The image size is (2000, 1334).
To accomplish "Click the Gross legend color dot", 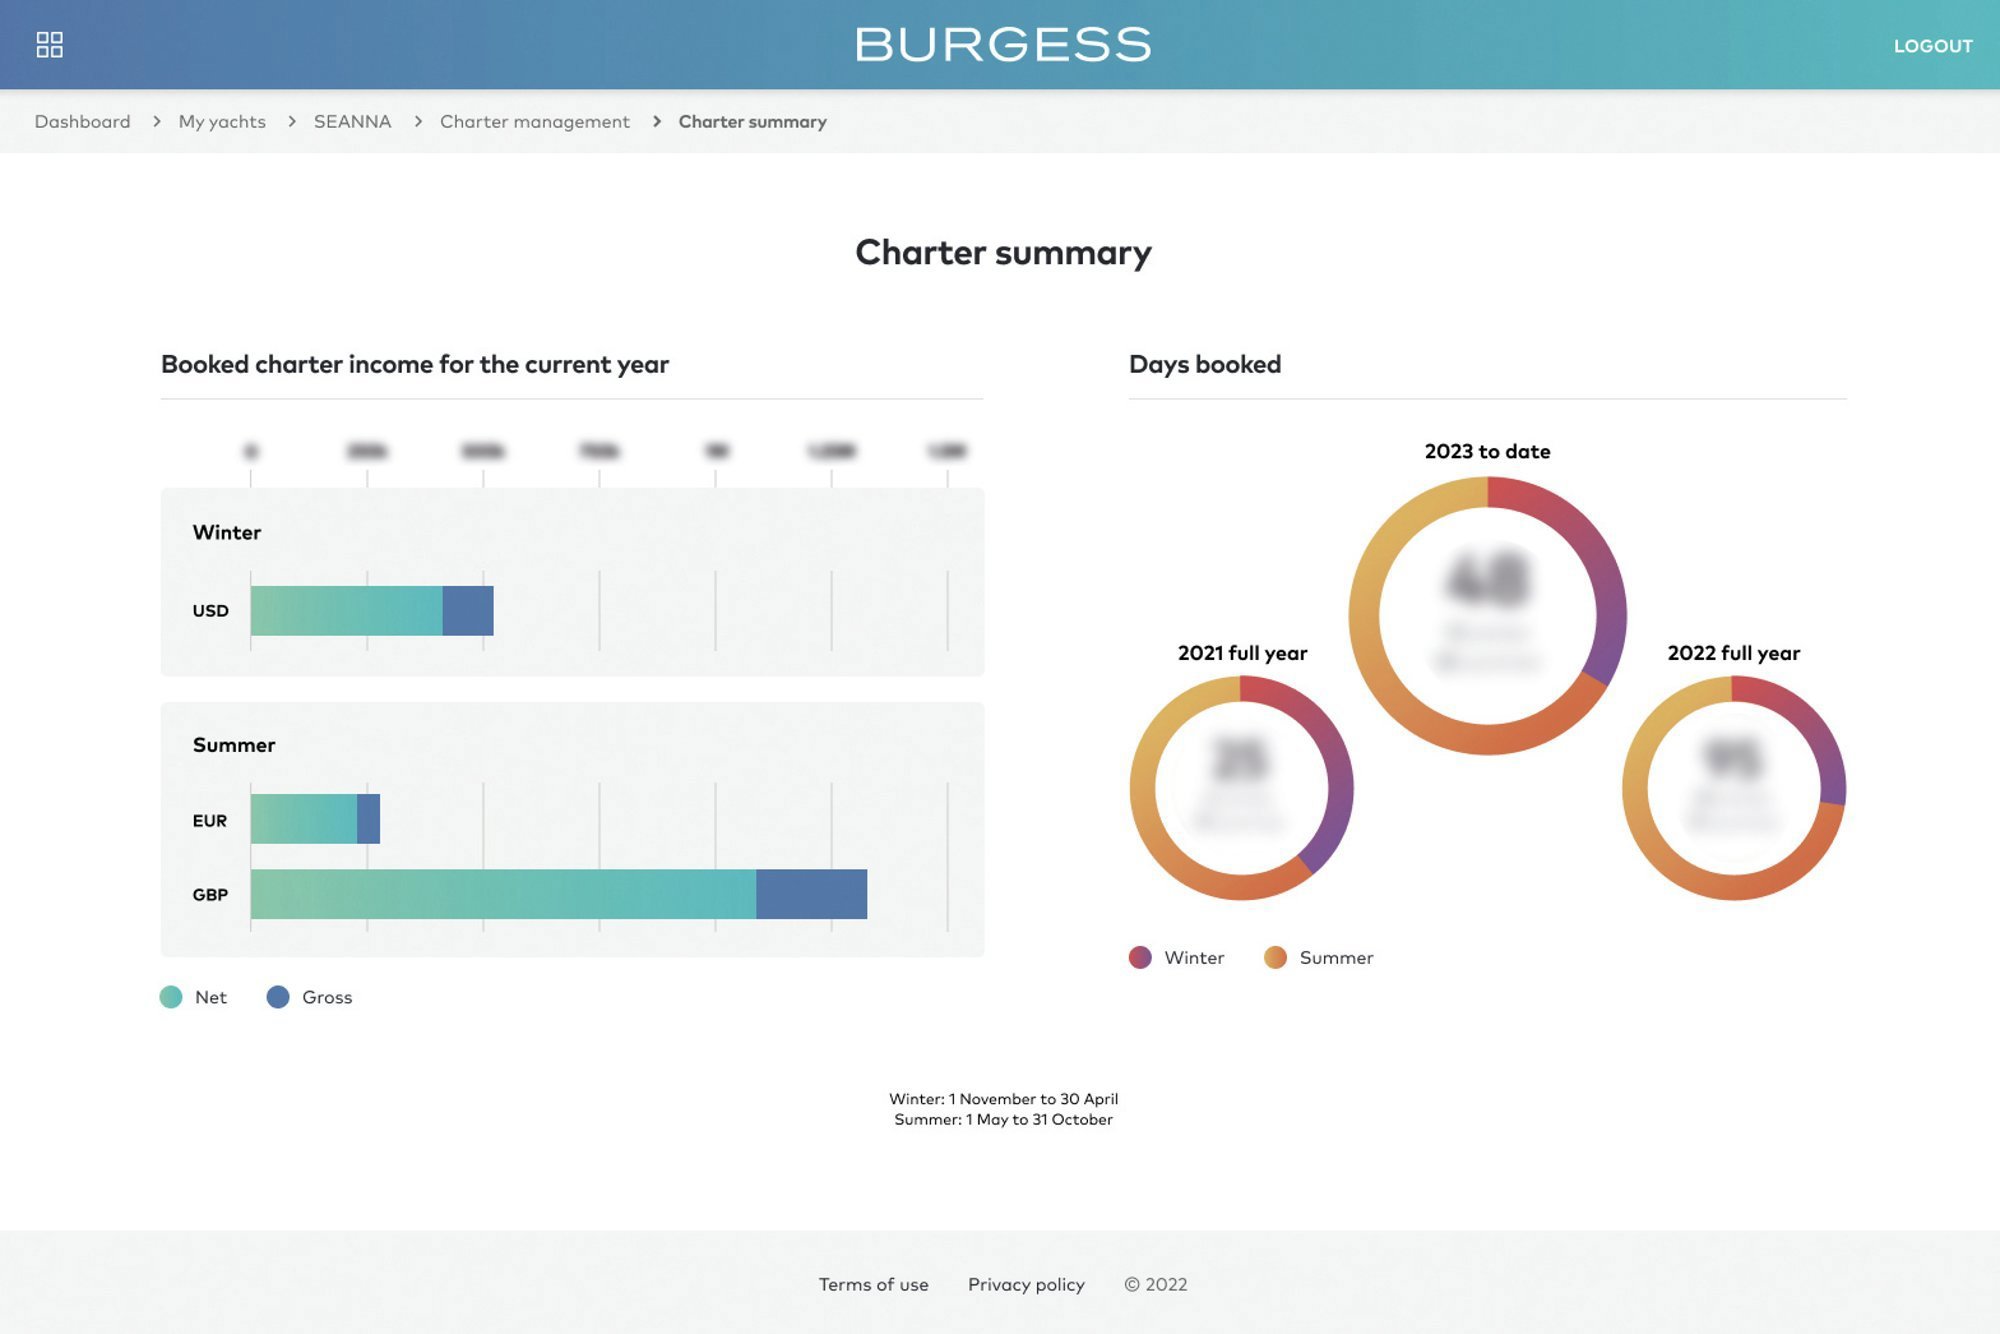I will [x=278, y=997].
